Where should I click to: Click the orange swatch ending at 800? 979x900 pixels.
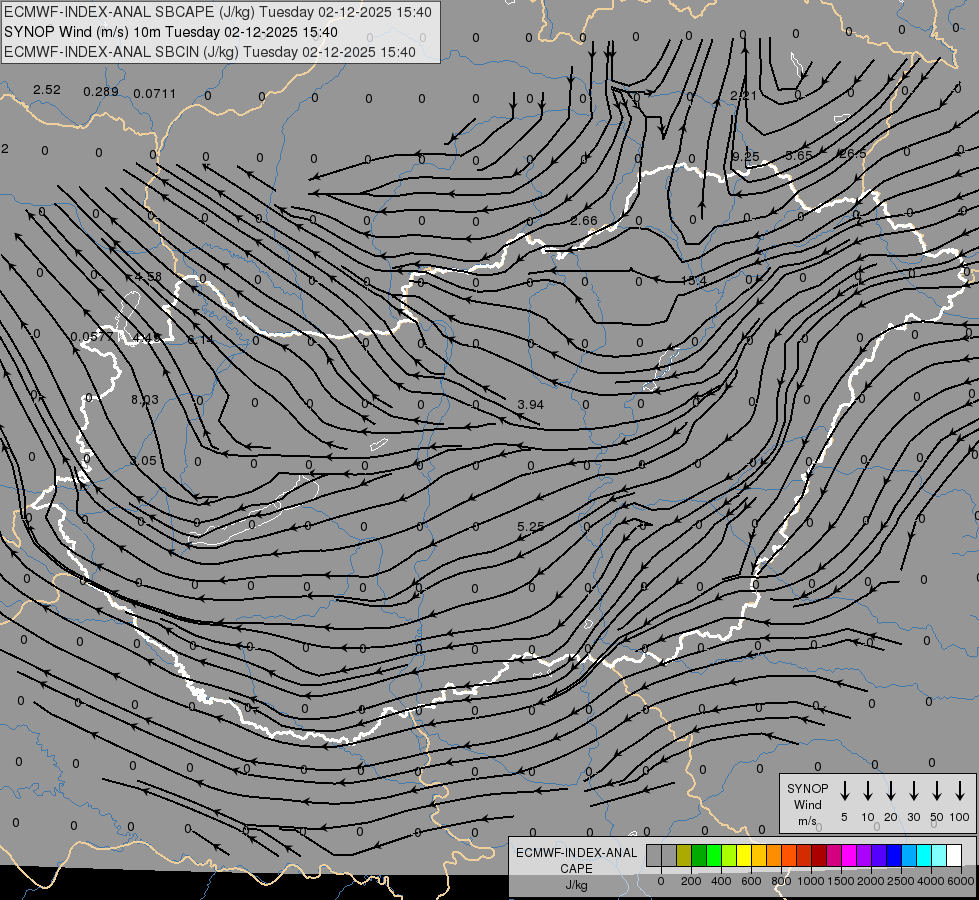(774, 855)
